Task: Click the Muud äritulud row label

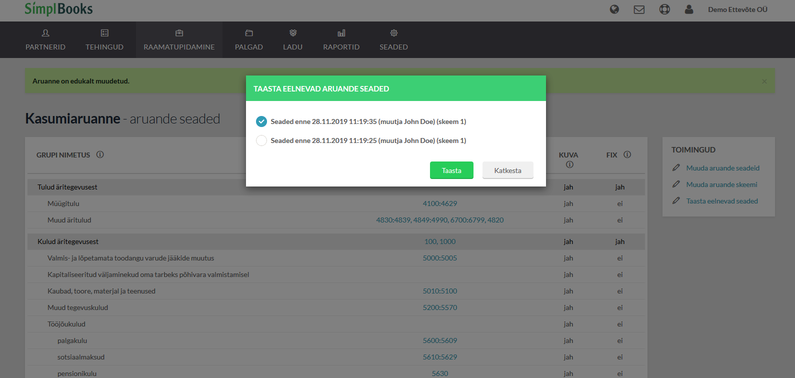Action: (69, 220)
